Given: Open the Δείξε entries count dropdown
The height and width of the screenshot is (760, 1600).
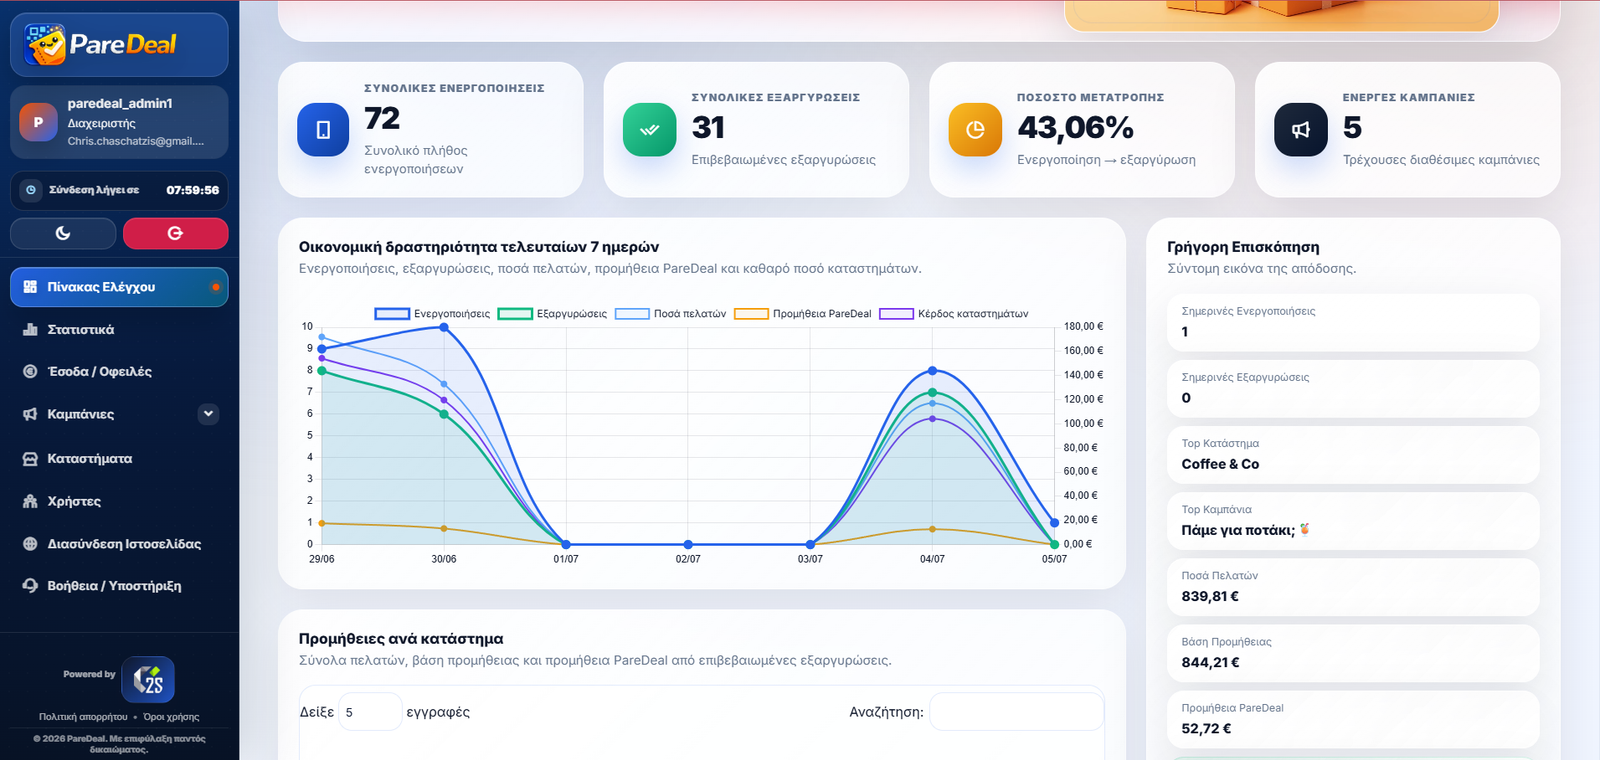Looking at the screenshot, I should pos(370,712).
